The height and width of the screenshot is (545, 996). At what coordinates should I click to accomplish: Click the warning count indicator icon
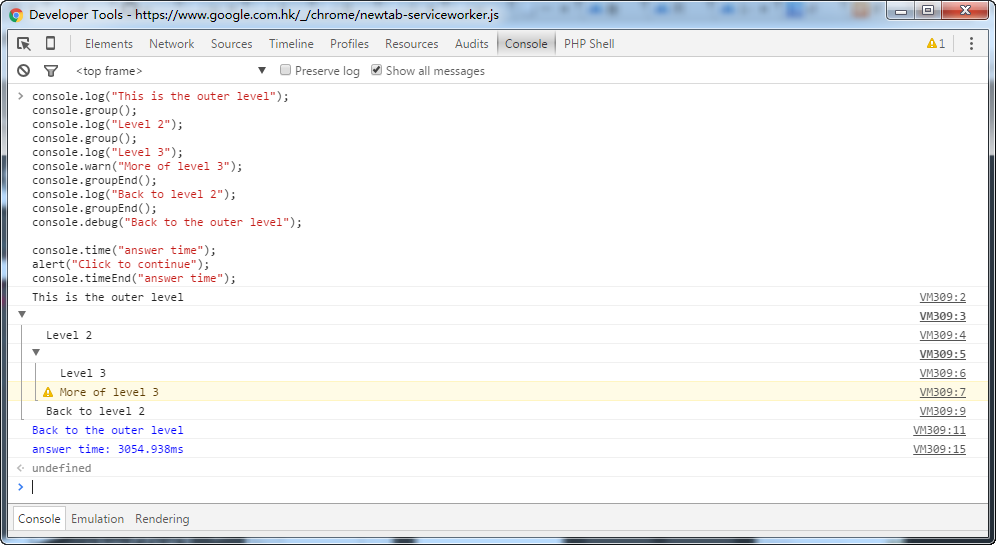coord(936,44)
